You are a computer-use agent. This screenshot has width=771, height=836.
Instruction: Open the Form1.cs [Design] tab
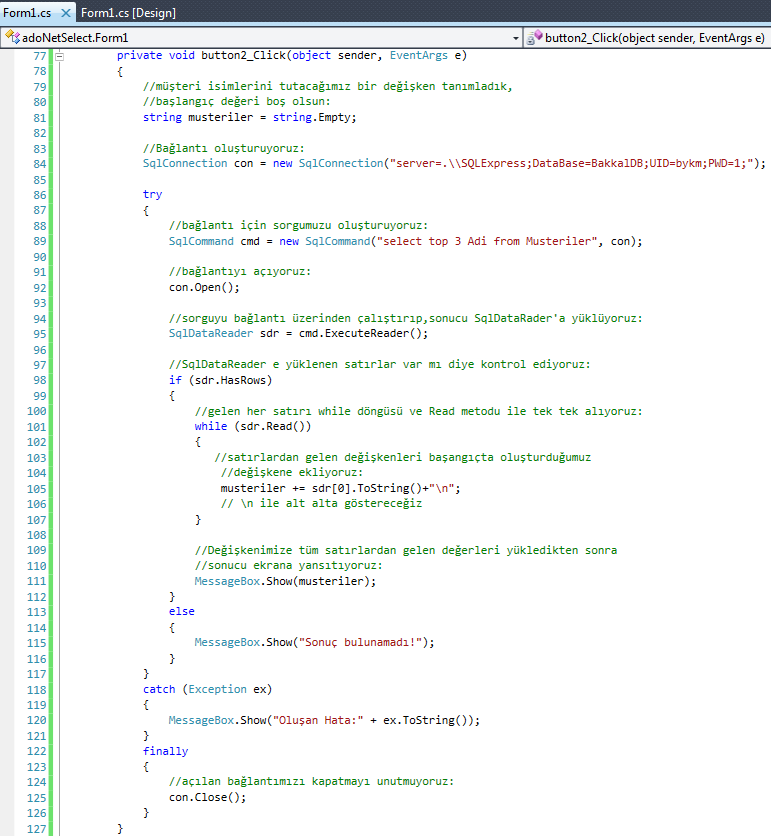(128, 13)
